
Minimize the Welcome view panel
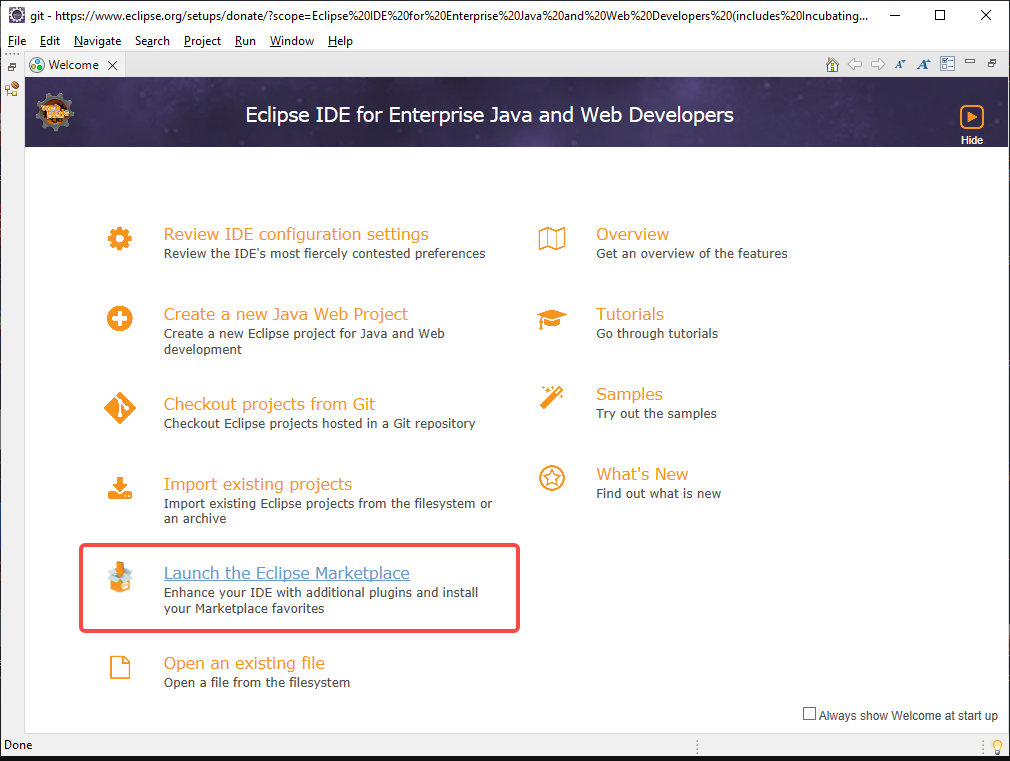tap(970, 62)
